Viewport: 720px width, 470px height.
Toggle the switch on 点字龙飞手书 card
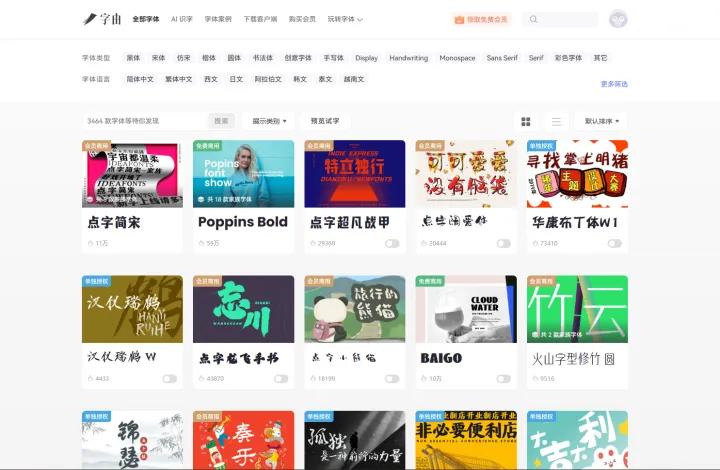click(281, 379)
